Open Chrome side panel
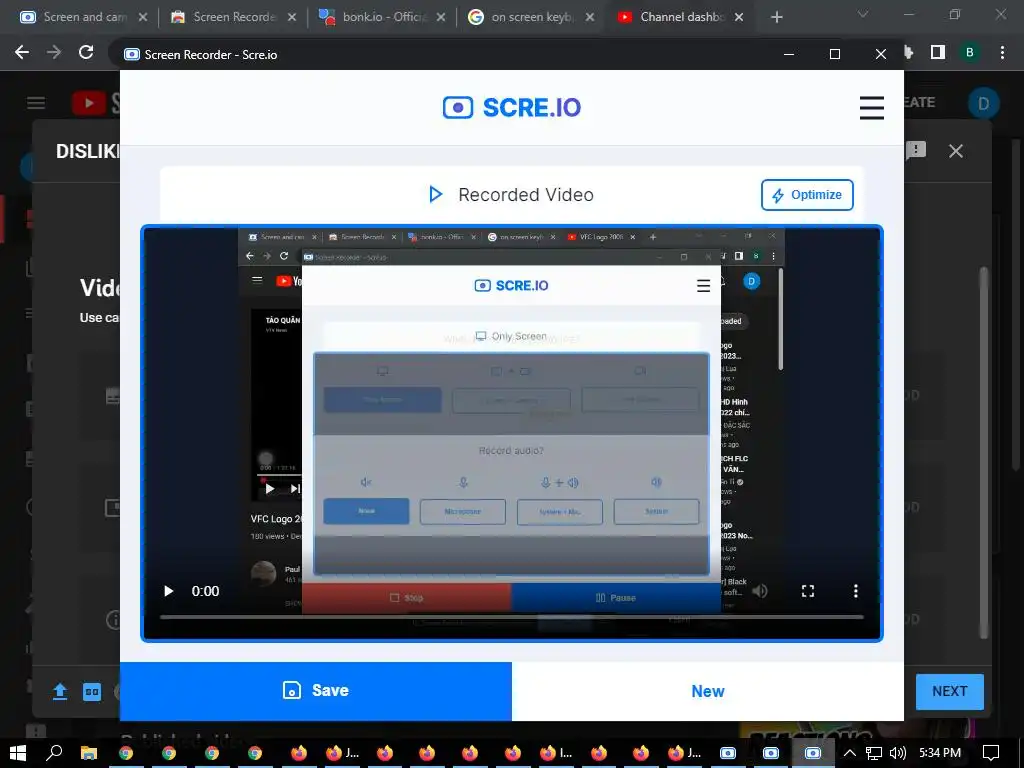Screen dimensions: 1024x768 tap(938, 52)
